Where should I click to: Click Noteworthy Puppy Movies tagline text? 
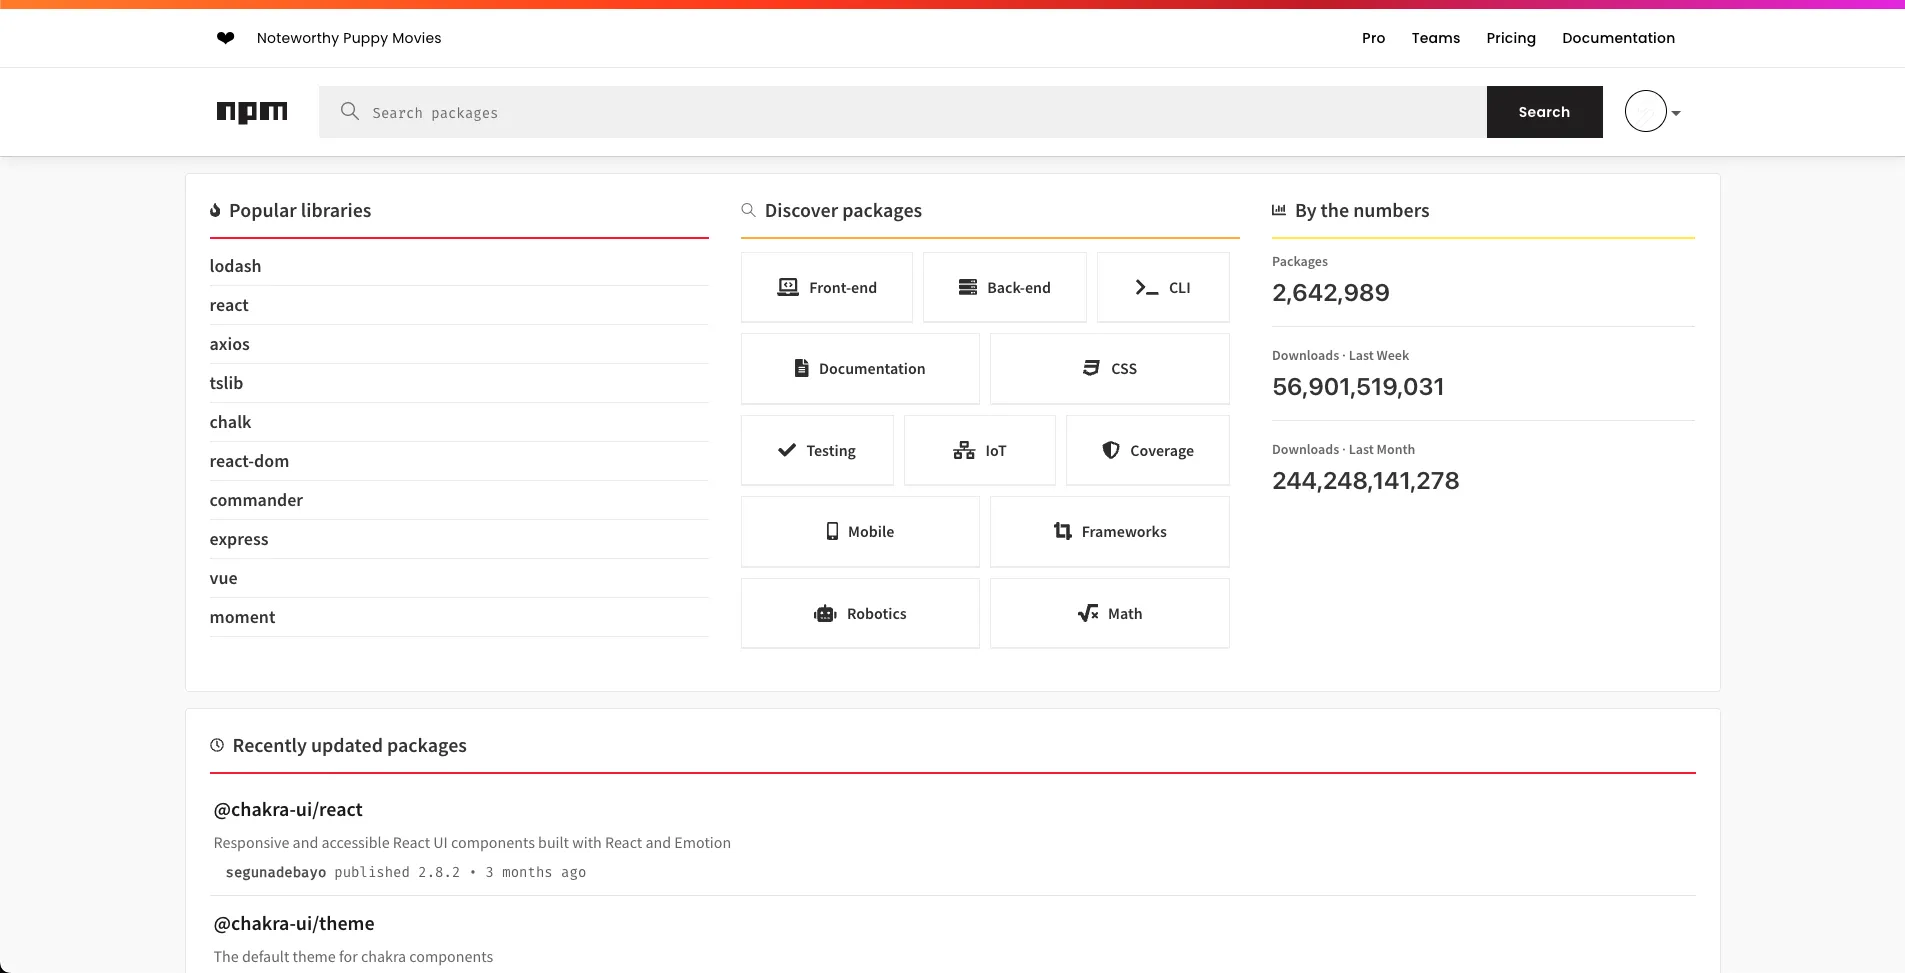349,38
